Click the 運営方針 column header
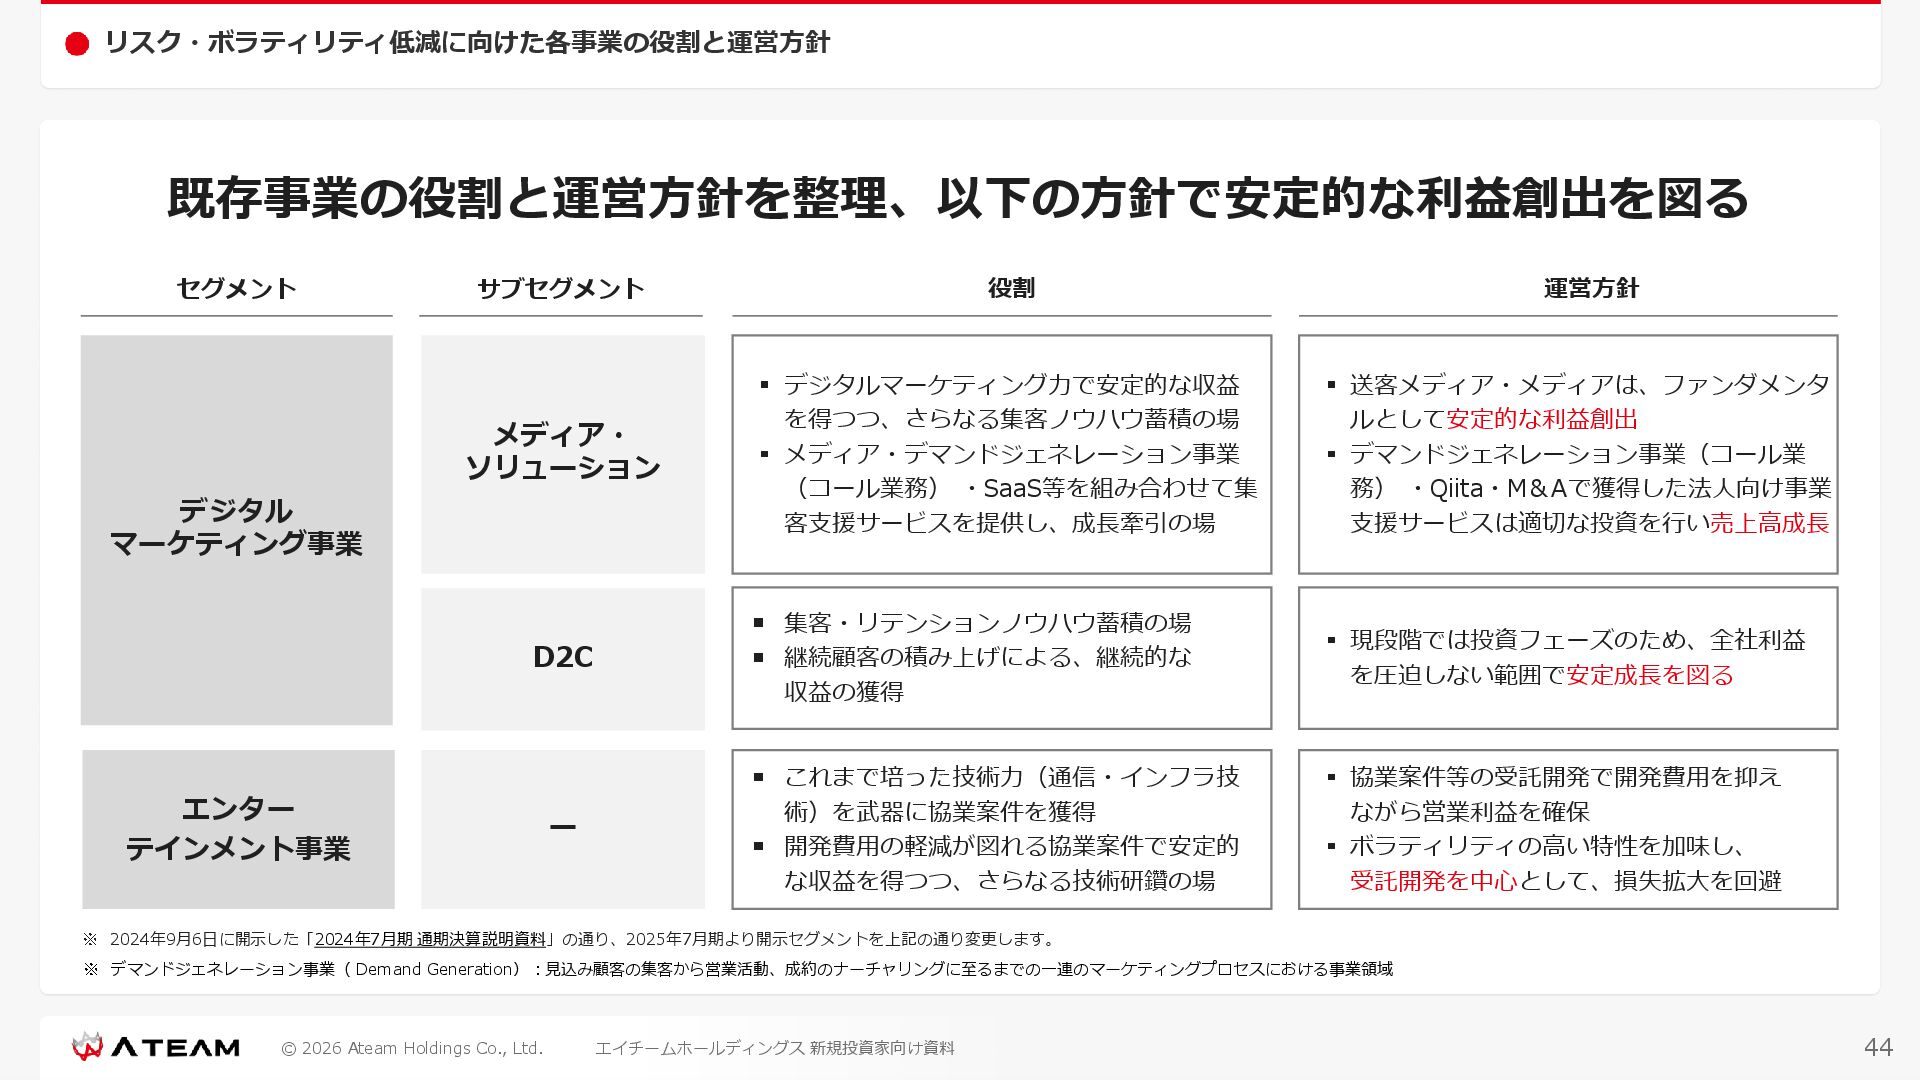The width and height of the screenshot is (1920, 1080). [1590, 288]
